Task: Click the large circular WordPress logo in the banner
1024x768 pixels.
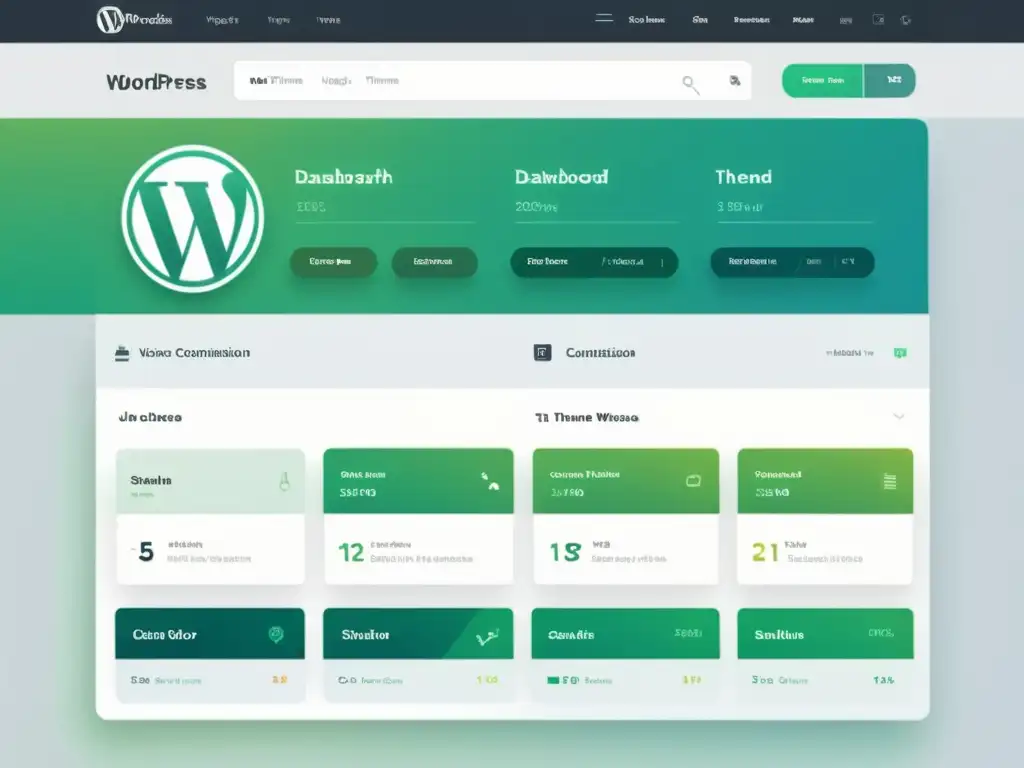Action: (193, 219)
